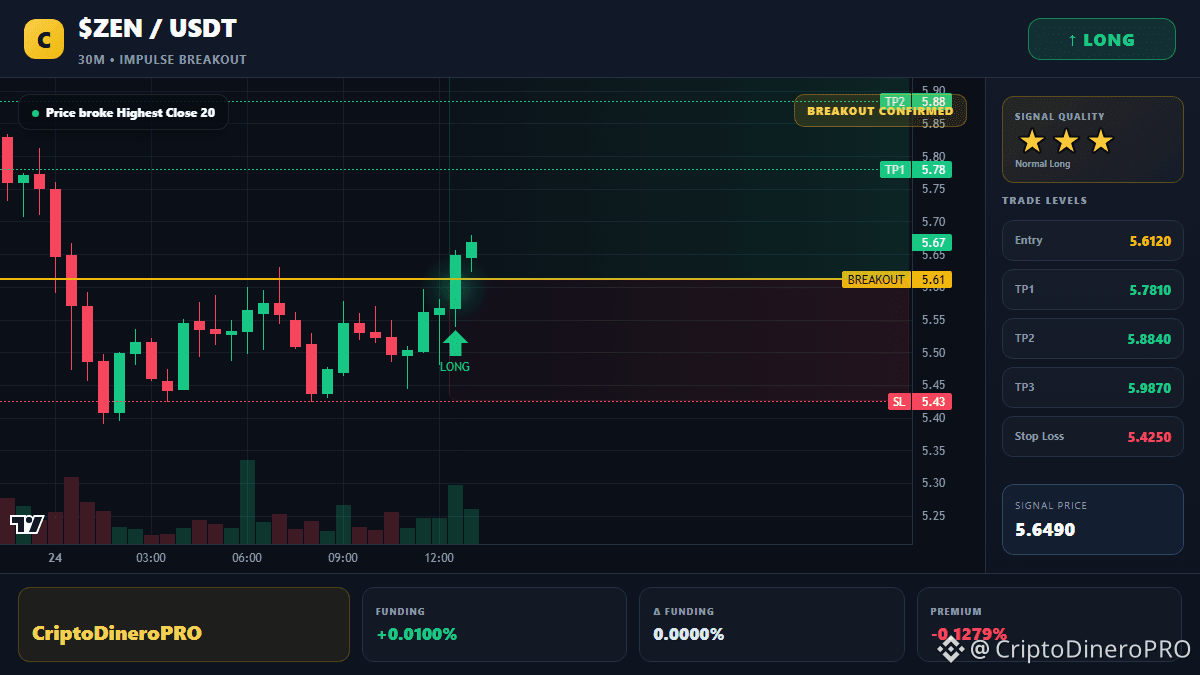
Task: Click the 12:00 time axis label
Action: click(x=439, y=558)
